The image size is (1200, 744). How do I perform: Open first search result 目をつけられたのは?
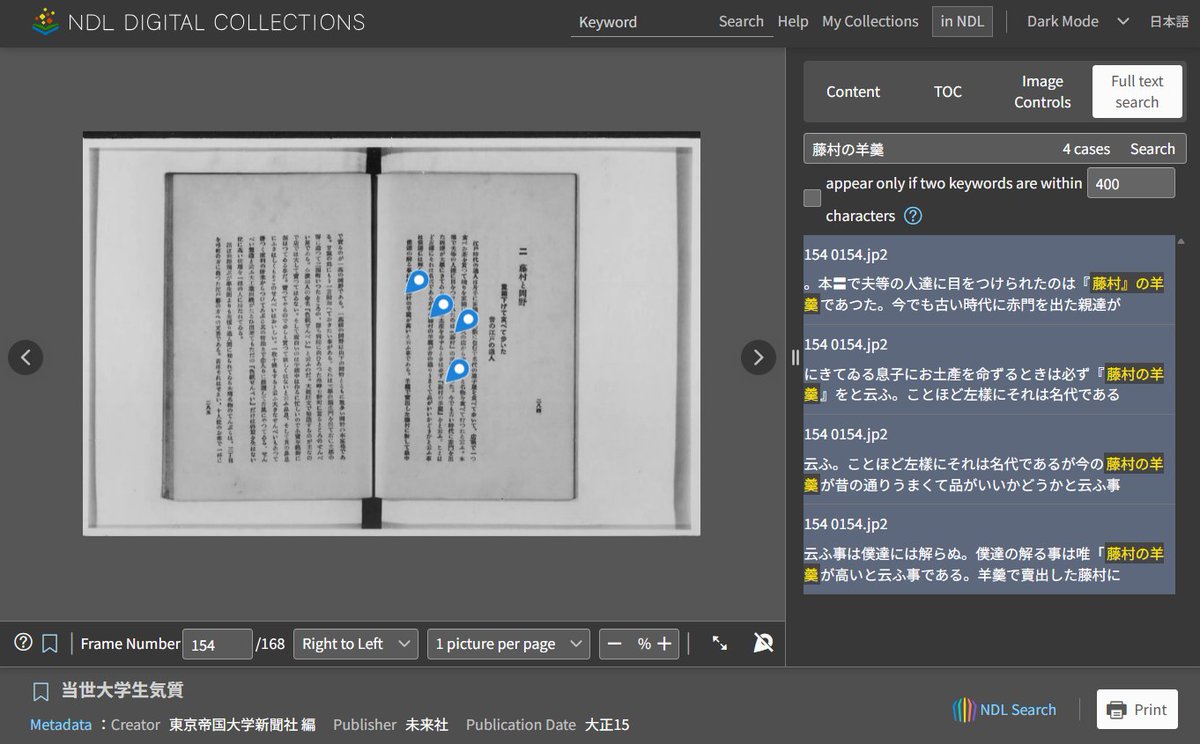[989, 279]
